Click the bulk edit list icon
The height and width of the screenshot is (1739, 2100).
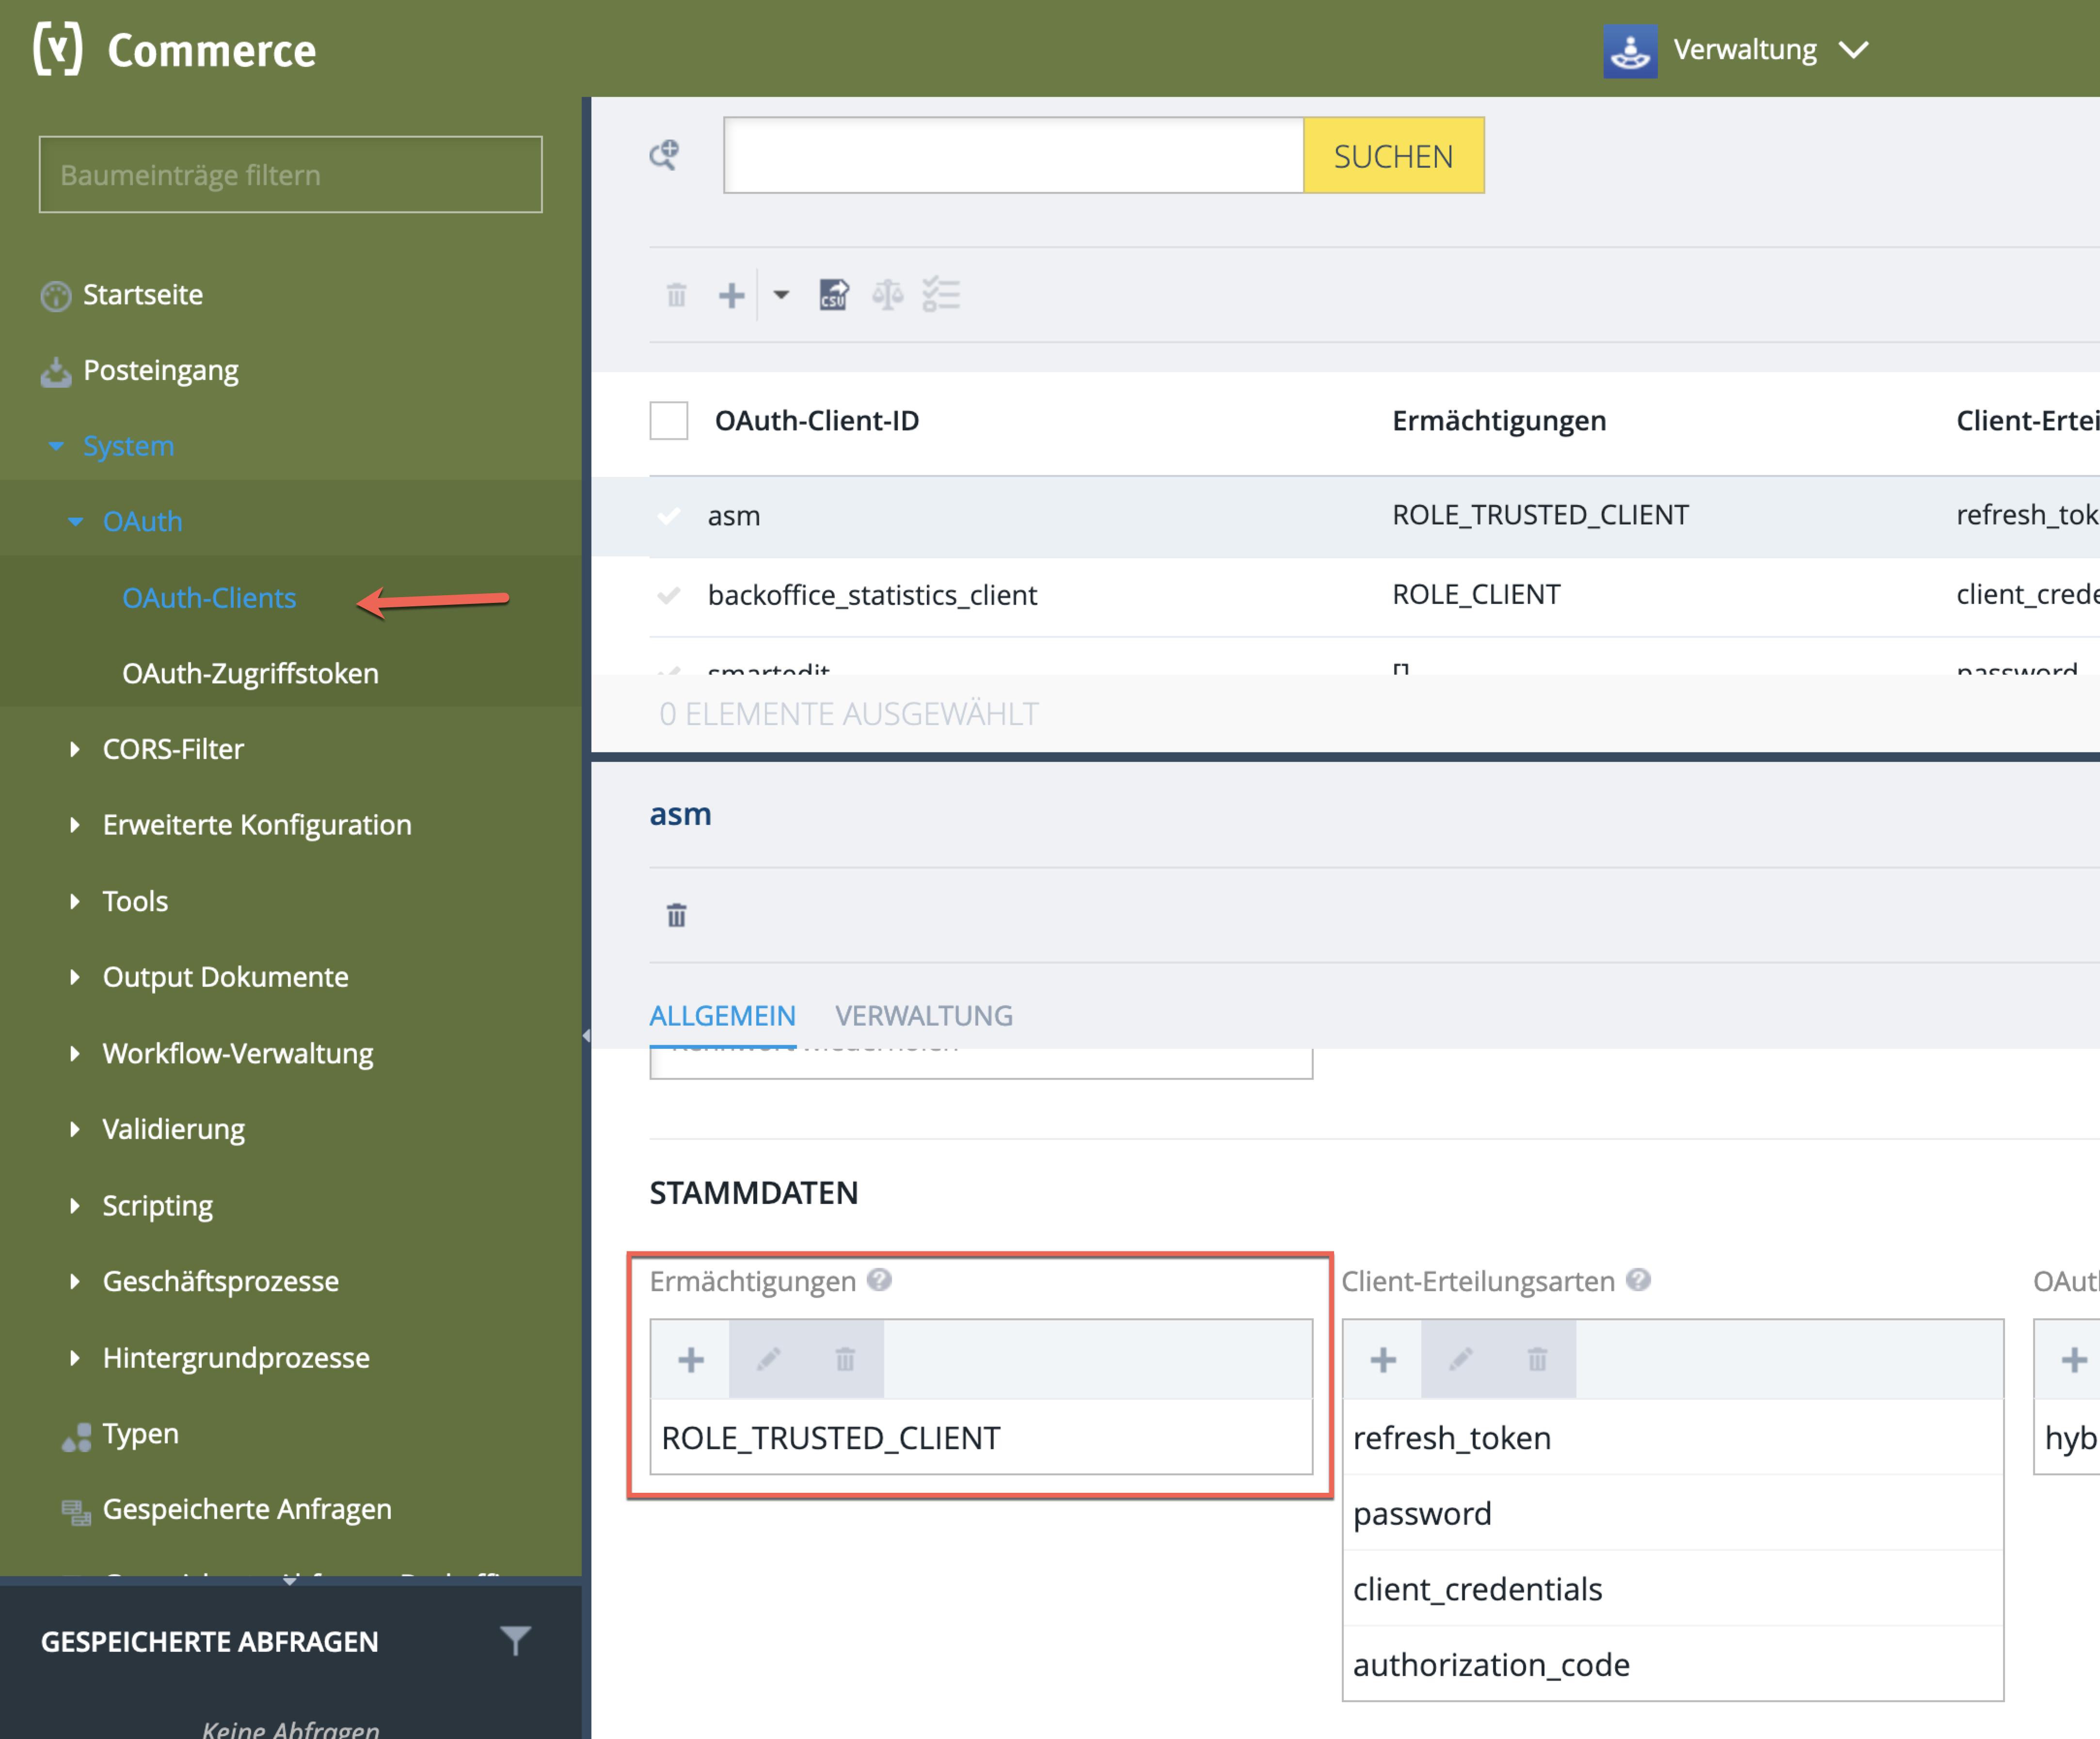click(x=941, y=295)
